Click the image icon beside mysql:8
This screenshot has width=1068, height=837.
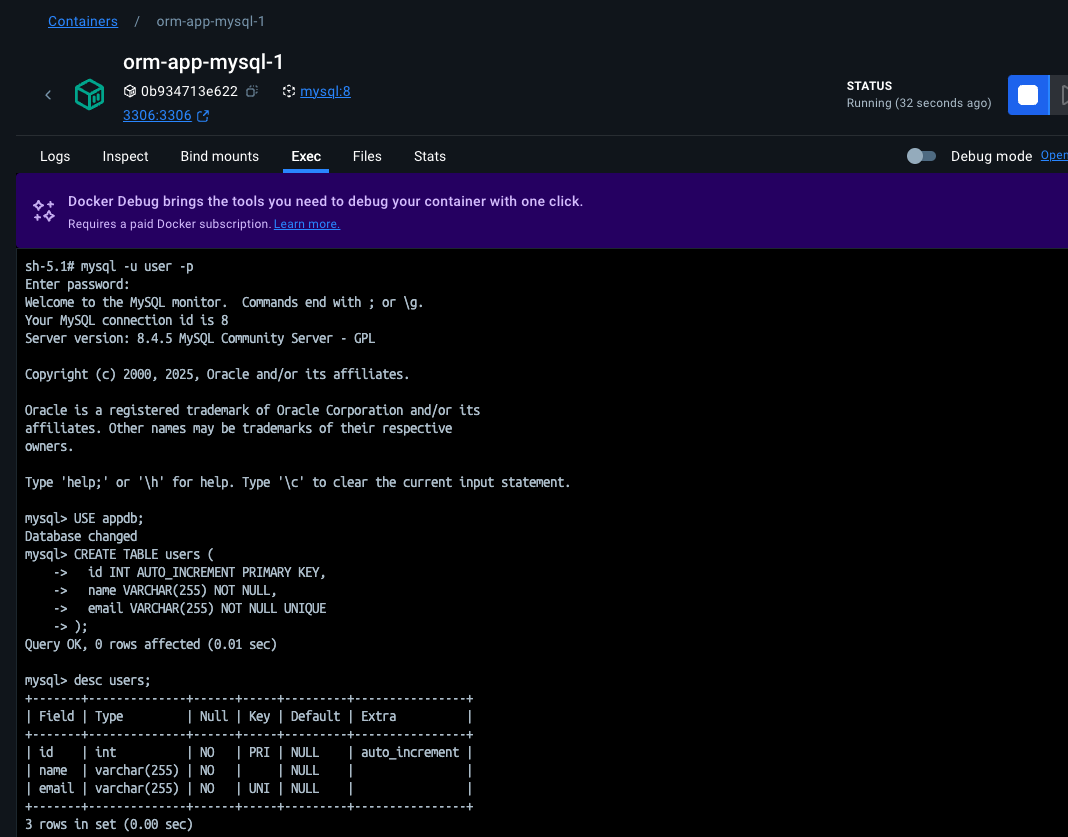click(289, 91)
